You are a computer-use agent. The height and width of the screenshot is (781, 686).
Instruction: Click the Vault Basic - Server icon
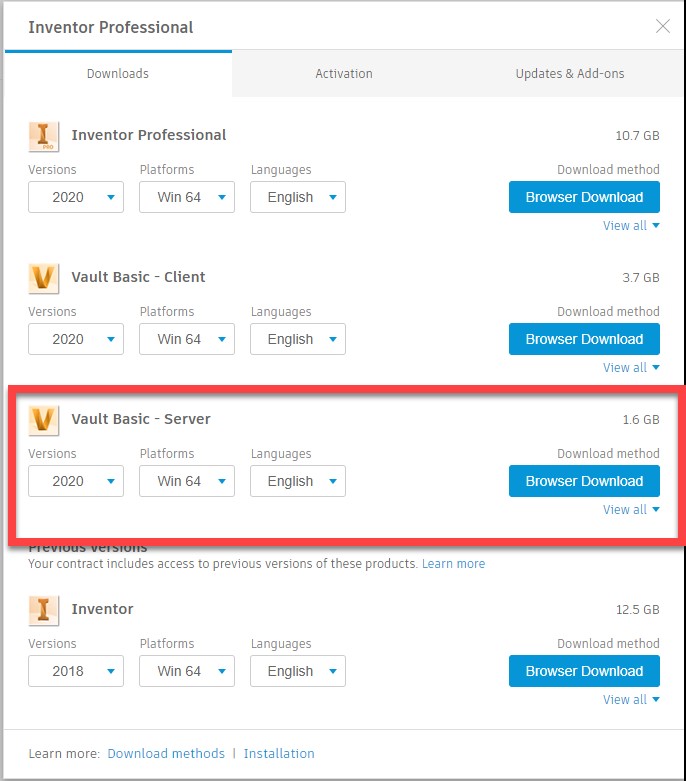point(44,420)
